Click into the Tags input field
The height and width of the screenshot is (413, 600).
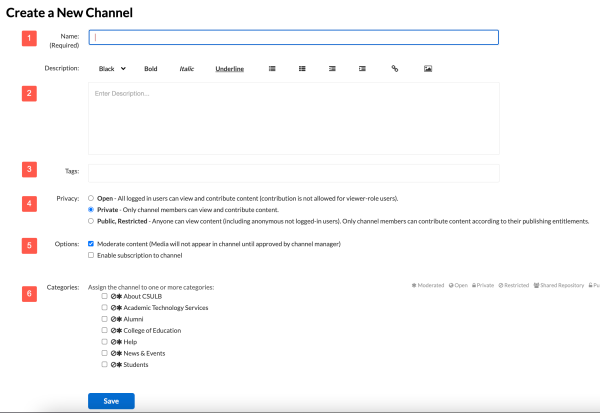pos(293,173)
